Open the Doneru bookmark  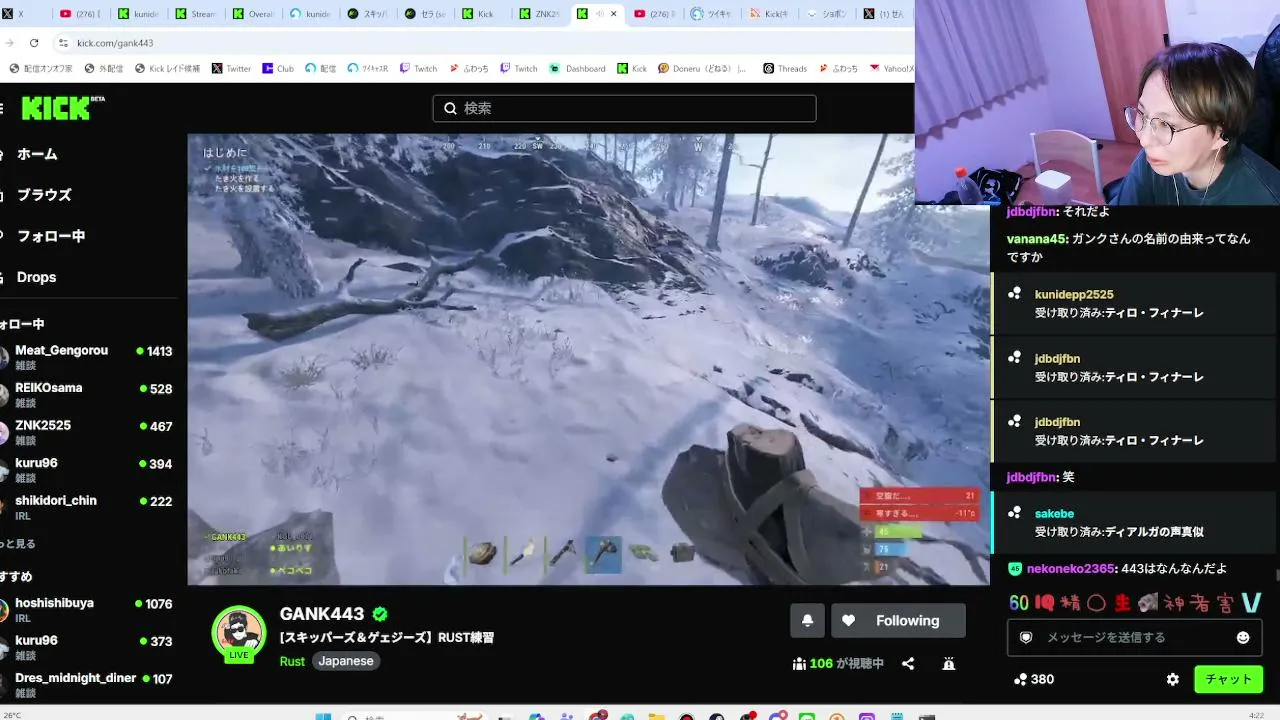702,69
